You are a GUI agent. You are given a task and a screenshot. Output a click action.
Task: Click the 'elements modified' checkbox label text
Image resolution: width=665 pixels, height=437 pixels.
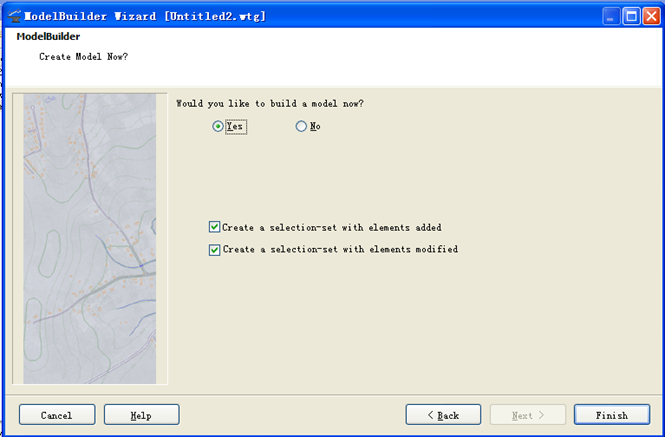340,250
